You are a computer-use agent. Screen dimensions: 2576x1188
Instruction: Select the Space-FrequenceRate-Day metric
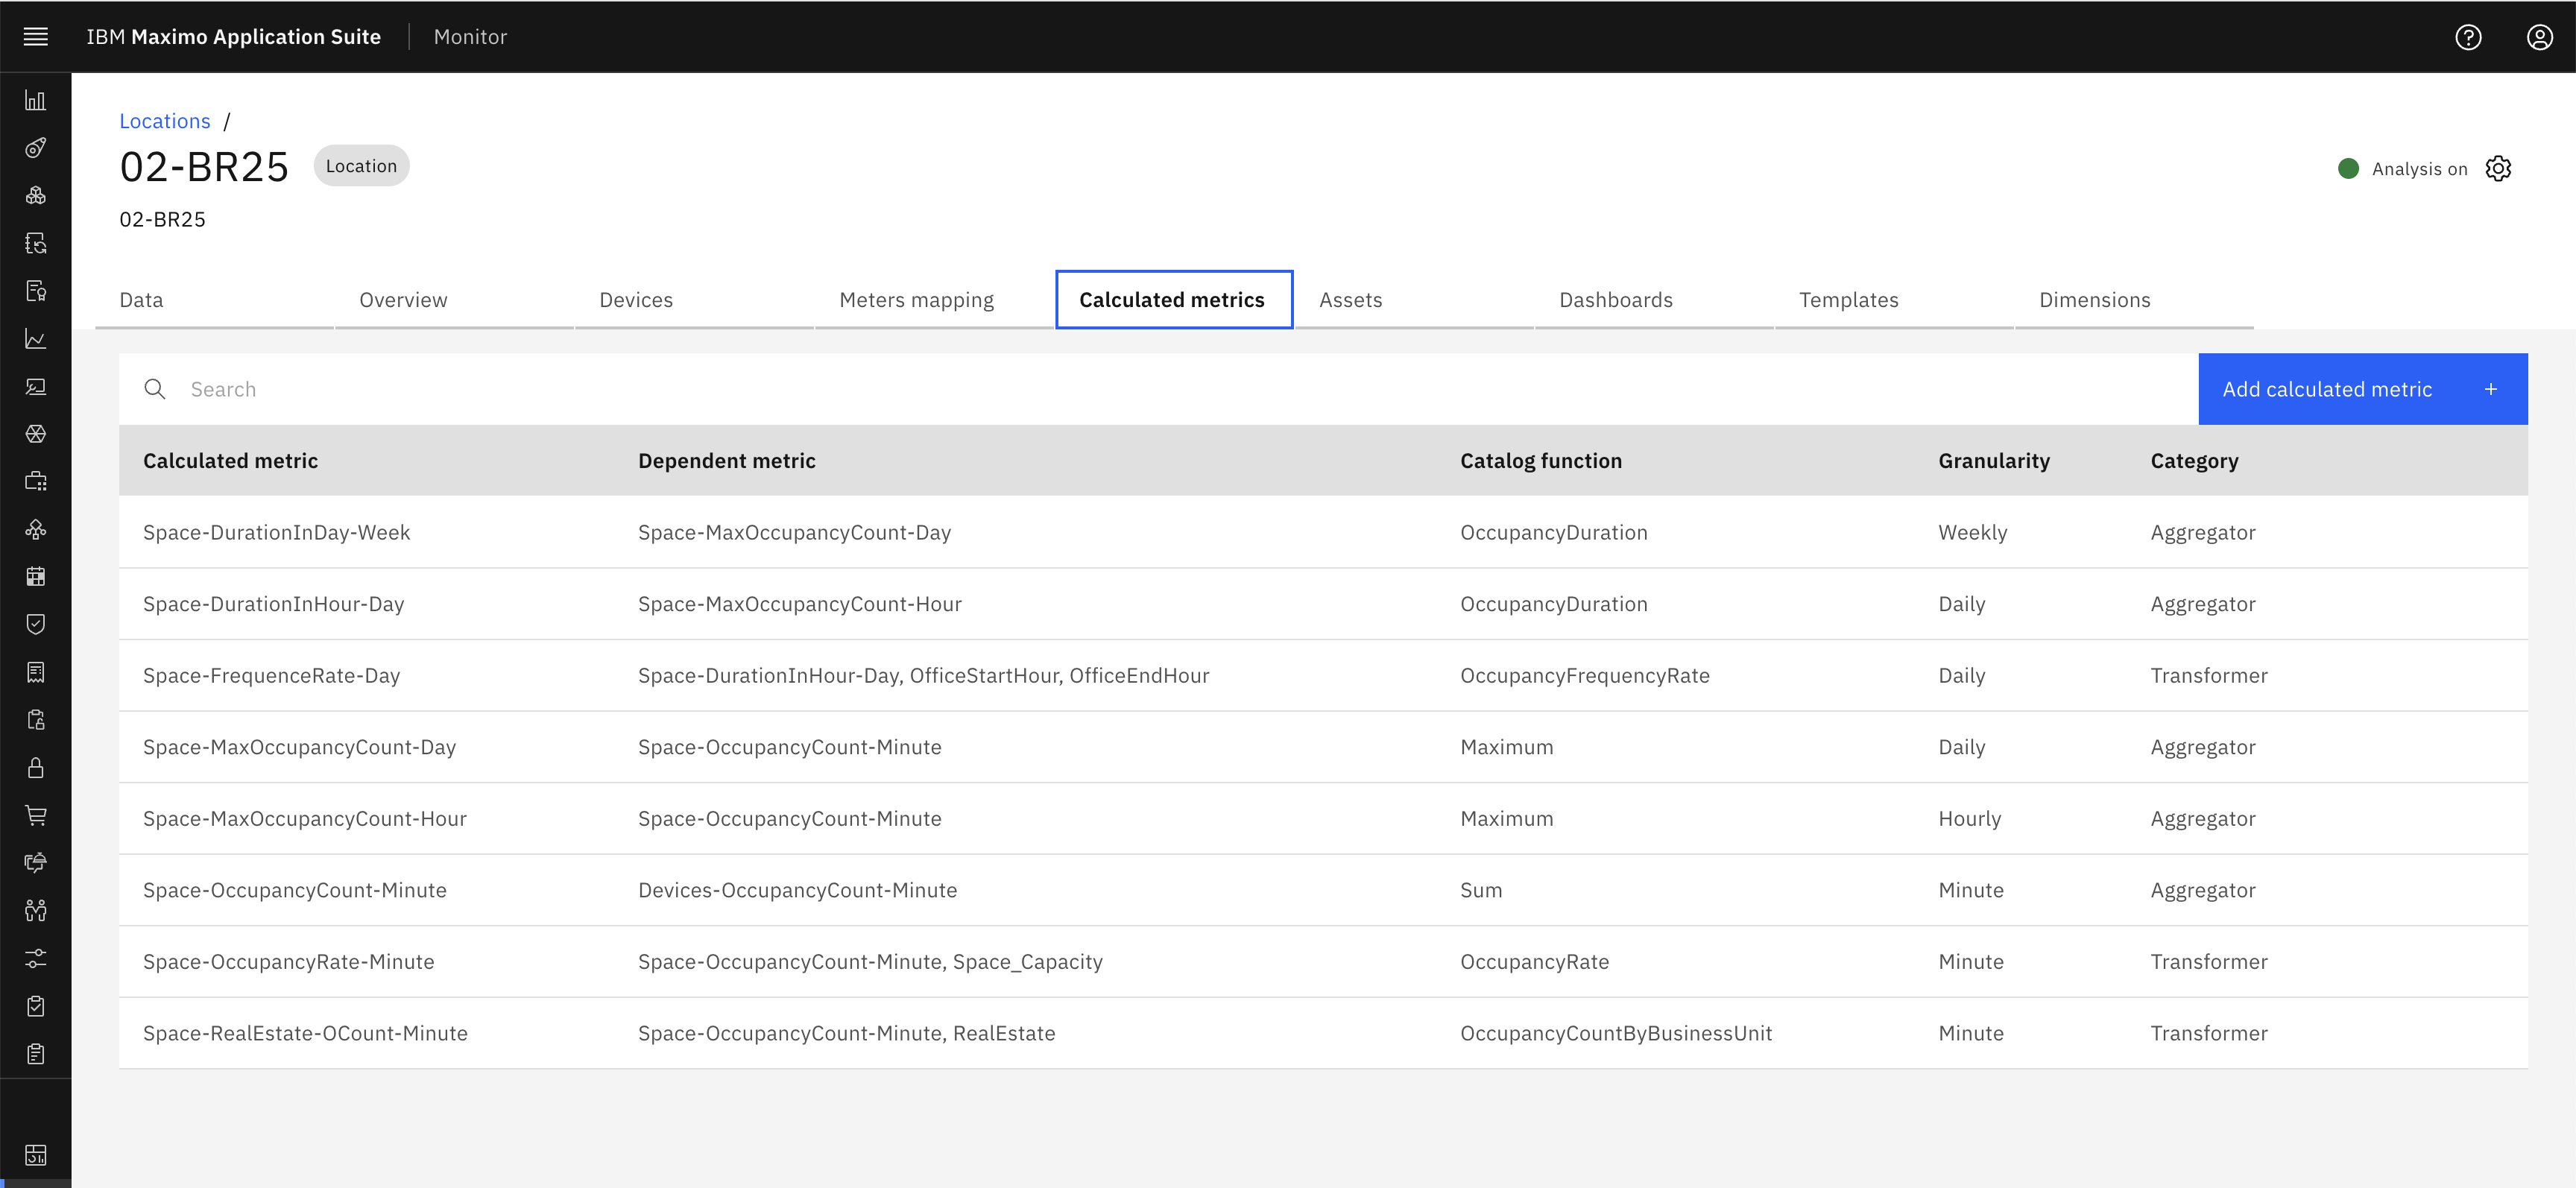coord(272,676)
